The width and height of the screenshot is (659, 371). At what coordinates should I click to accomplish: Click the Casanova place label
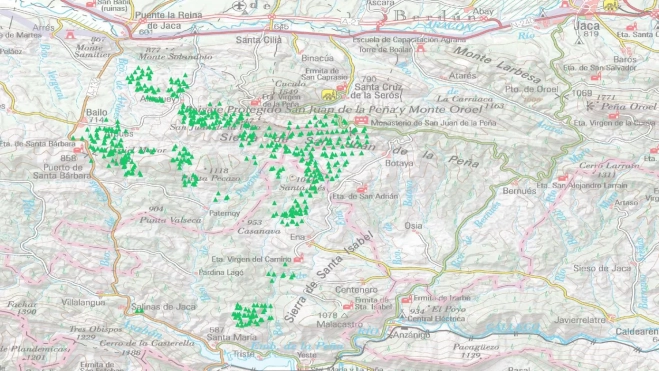point(259,231)
